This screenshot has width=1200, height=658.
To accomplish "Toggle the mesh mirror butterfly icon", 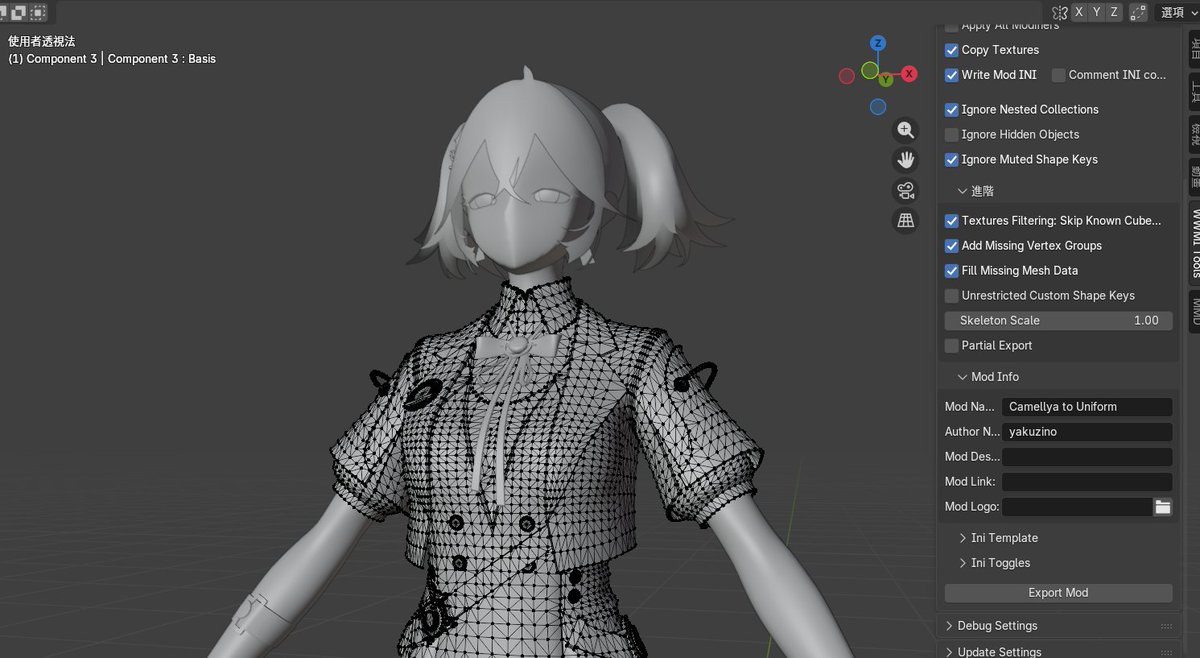I will [1060, 12].
